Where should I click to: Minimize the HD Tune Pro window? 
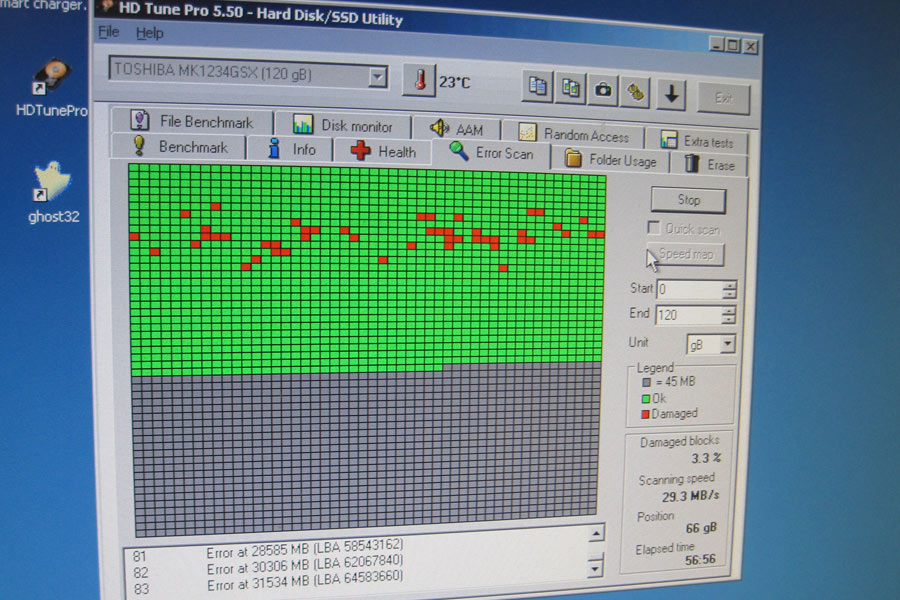pos(716,44)
